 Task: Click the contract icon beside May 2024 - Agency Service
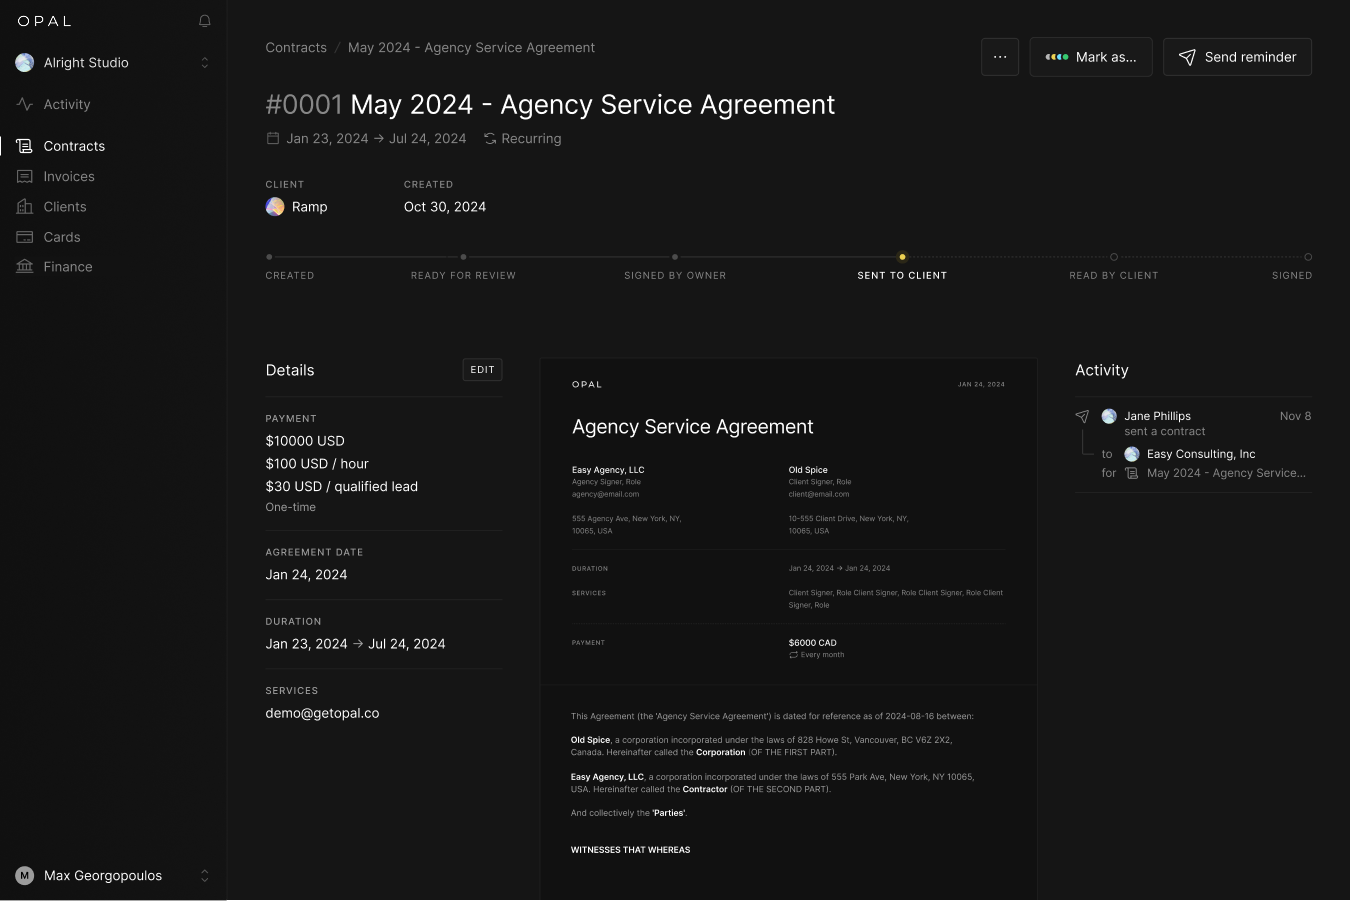(1132, 473)
